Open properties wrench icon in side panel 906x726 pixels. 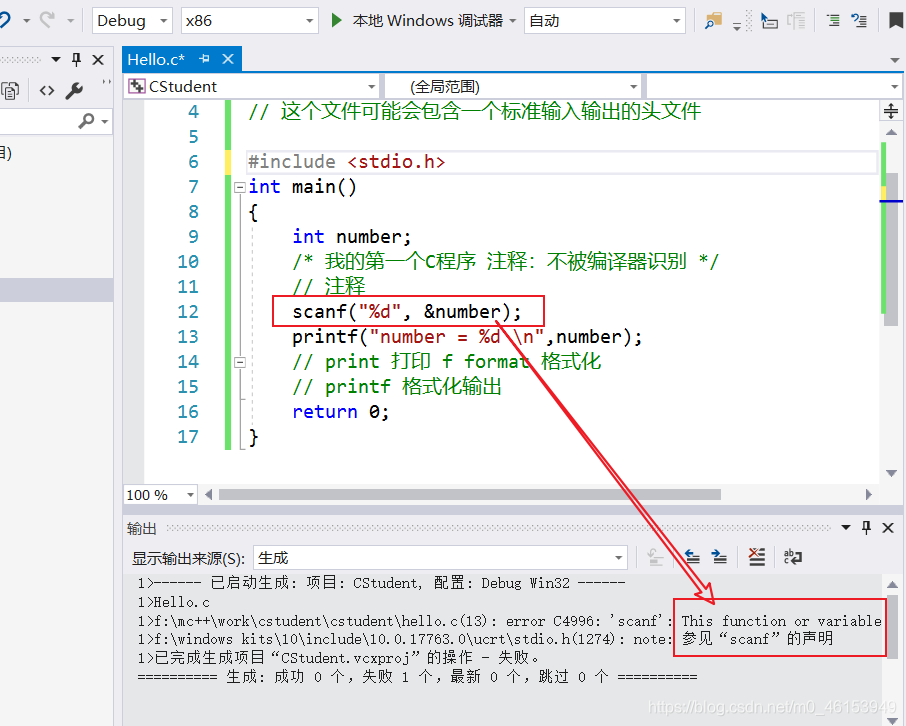pyautogui.click(x=74, y=91)
